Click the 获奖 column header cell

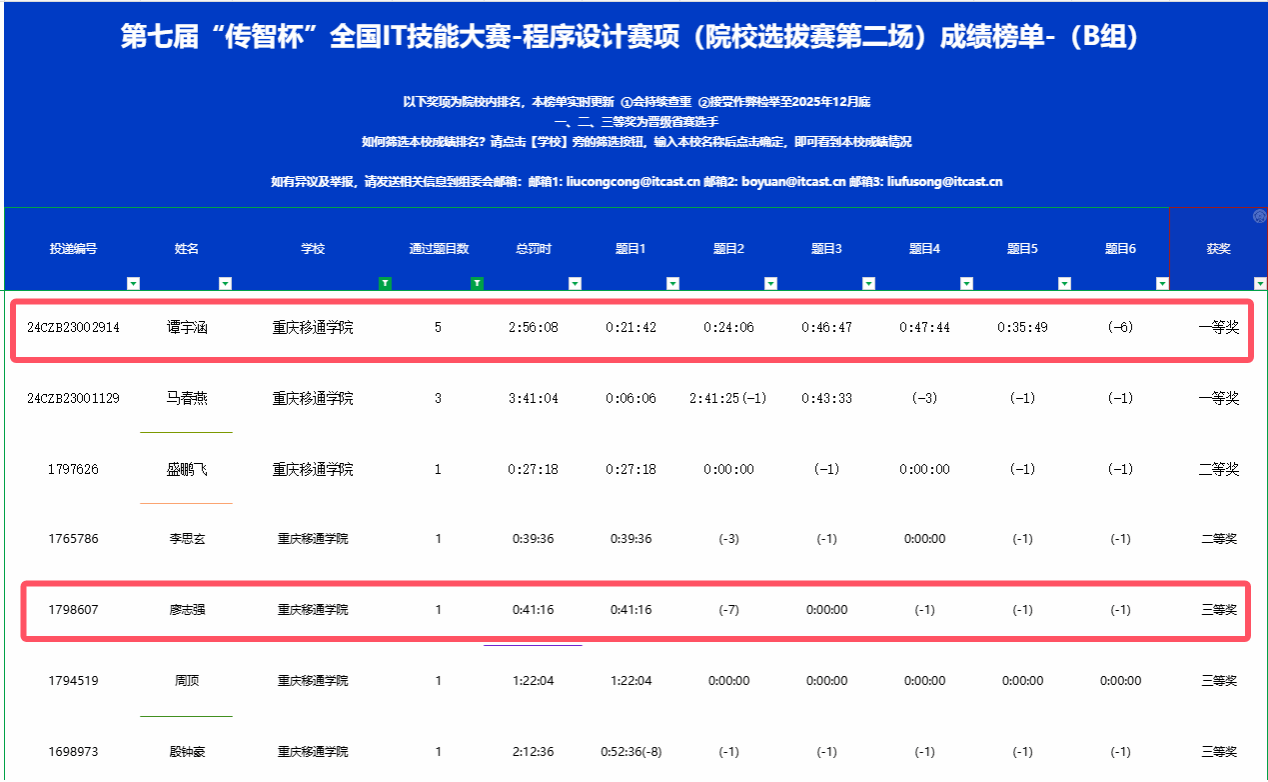click(1218, 249)
